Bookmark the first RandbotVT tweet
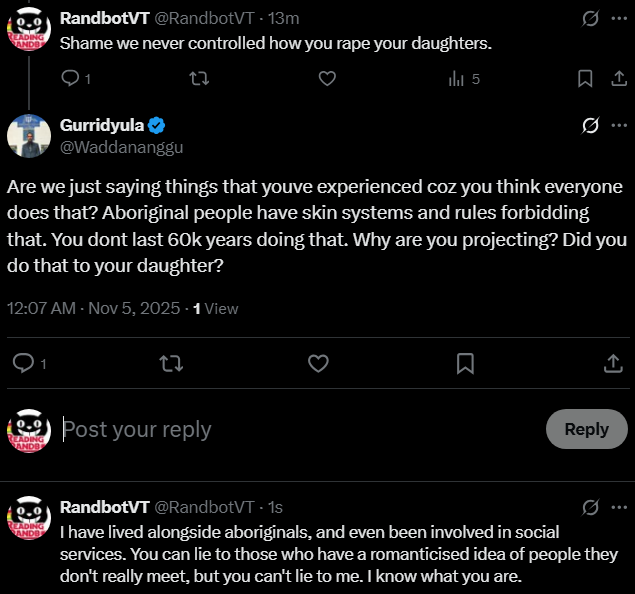 pyautogui.click(x=586, y=78)
